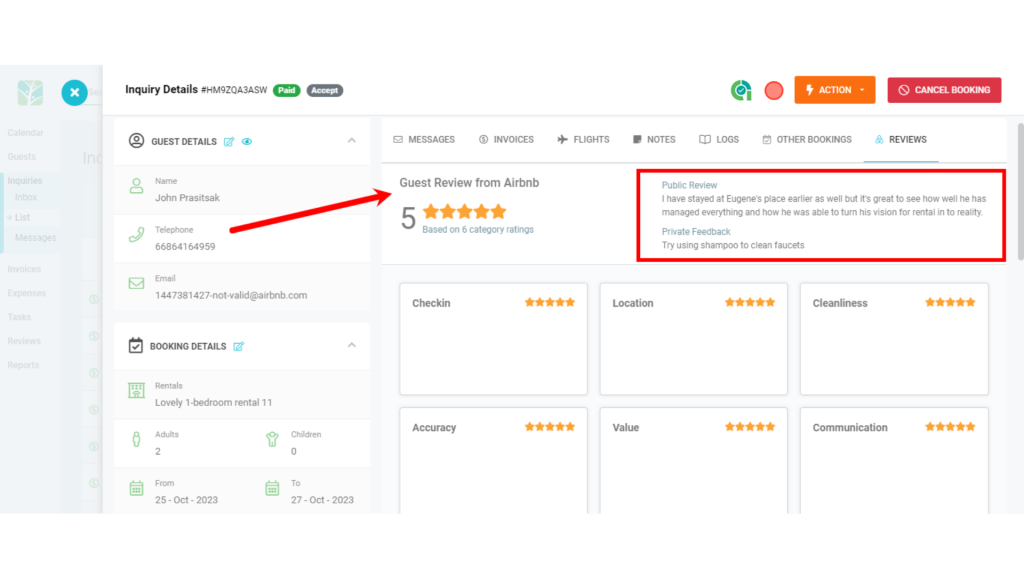
Task: Click the To date calendar icon
Action: click(272, 488)
